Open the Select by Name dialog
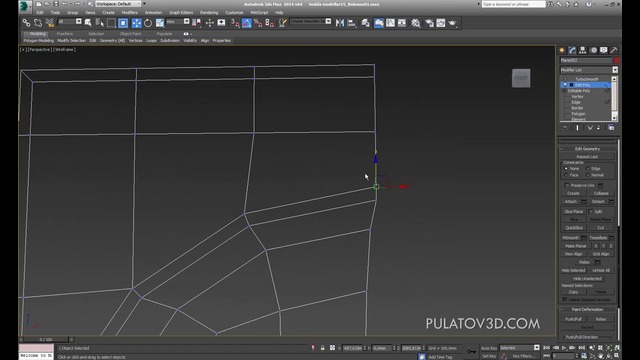This screenshot has width=640, height=360. (100, 23)
